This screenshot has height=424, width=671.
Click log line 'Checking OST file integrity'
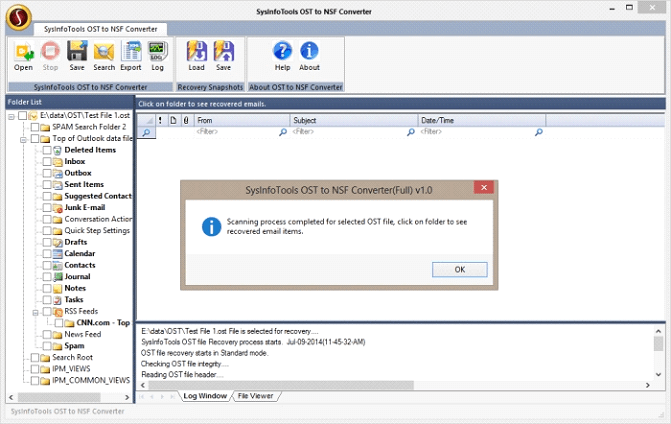click(184, 364)
